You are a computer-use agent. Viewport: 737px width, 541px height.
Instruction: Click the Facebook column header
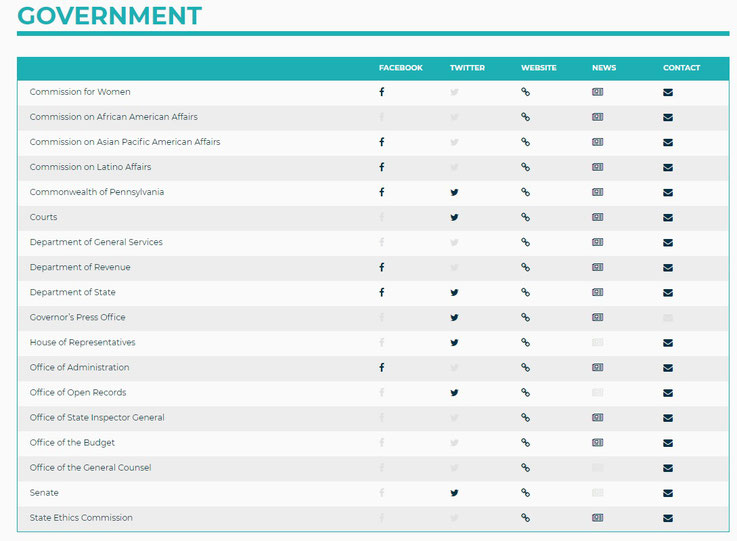point(400,68)
